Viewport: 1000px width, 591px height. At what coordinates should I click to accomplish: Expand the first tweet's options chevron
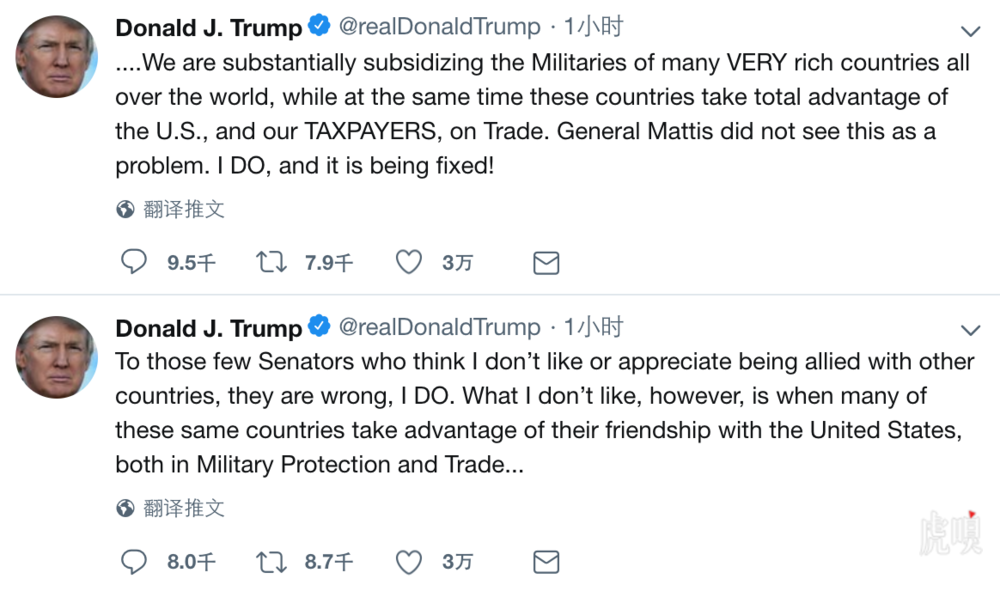[x=970, y=31]
